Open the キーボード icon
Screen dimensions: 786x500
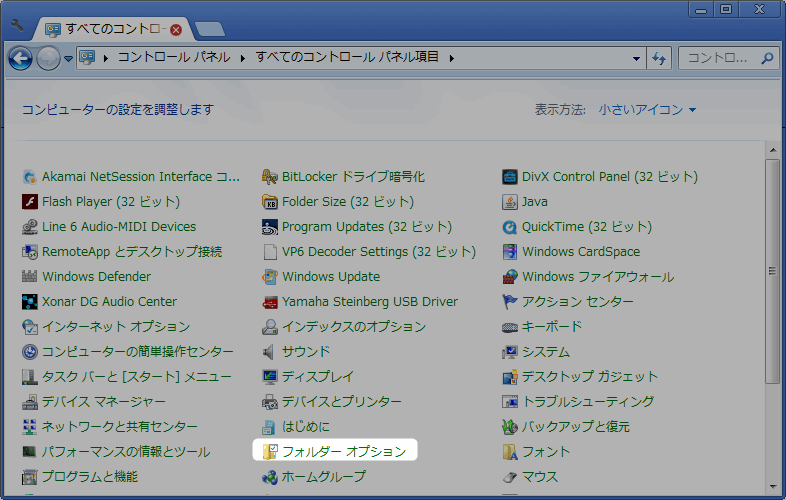tap(510, 327)
